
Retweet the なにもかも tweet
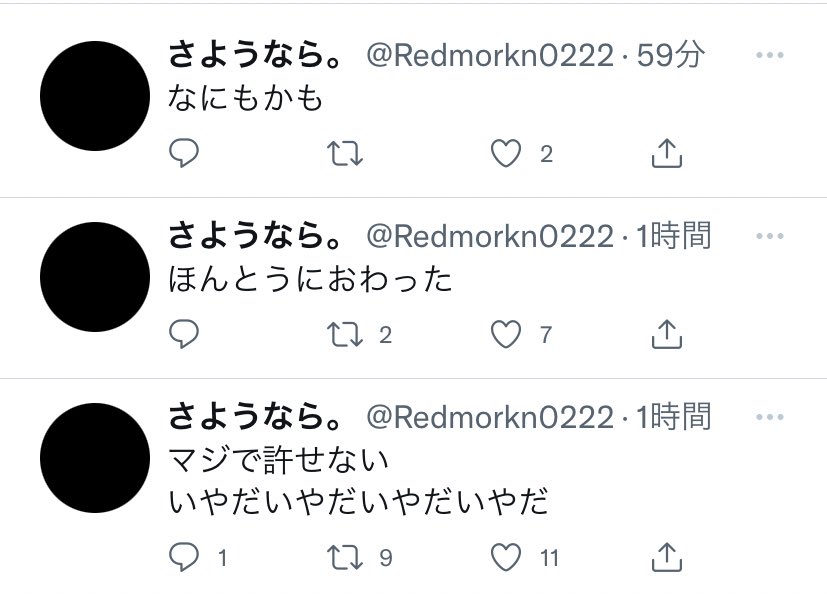(345, 154)
